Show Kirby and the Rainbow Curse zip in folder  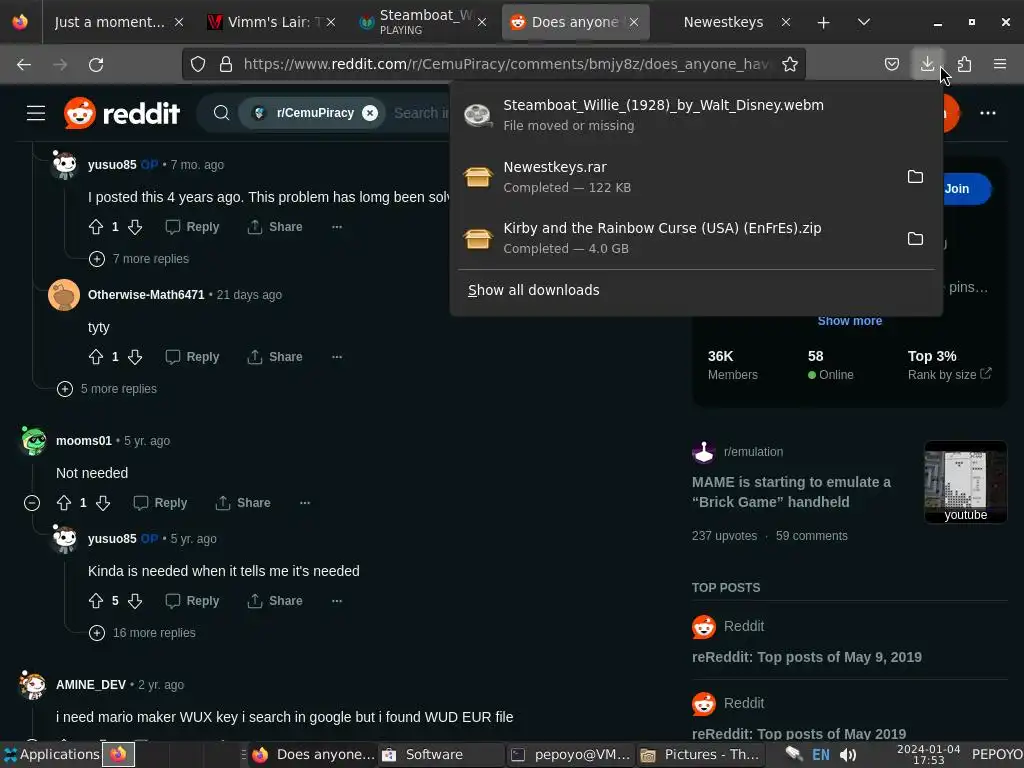click(x=915, y=238)
